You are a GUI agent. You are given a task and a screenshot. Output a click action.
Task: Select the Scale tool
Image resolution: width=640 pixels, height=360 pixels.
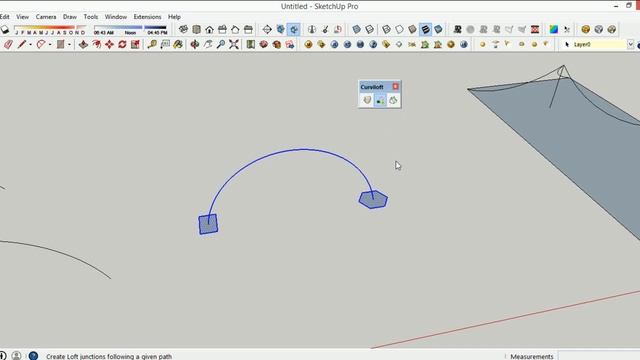pos(135,44)
